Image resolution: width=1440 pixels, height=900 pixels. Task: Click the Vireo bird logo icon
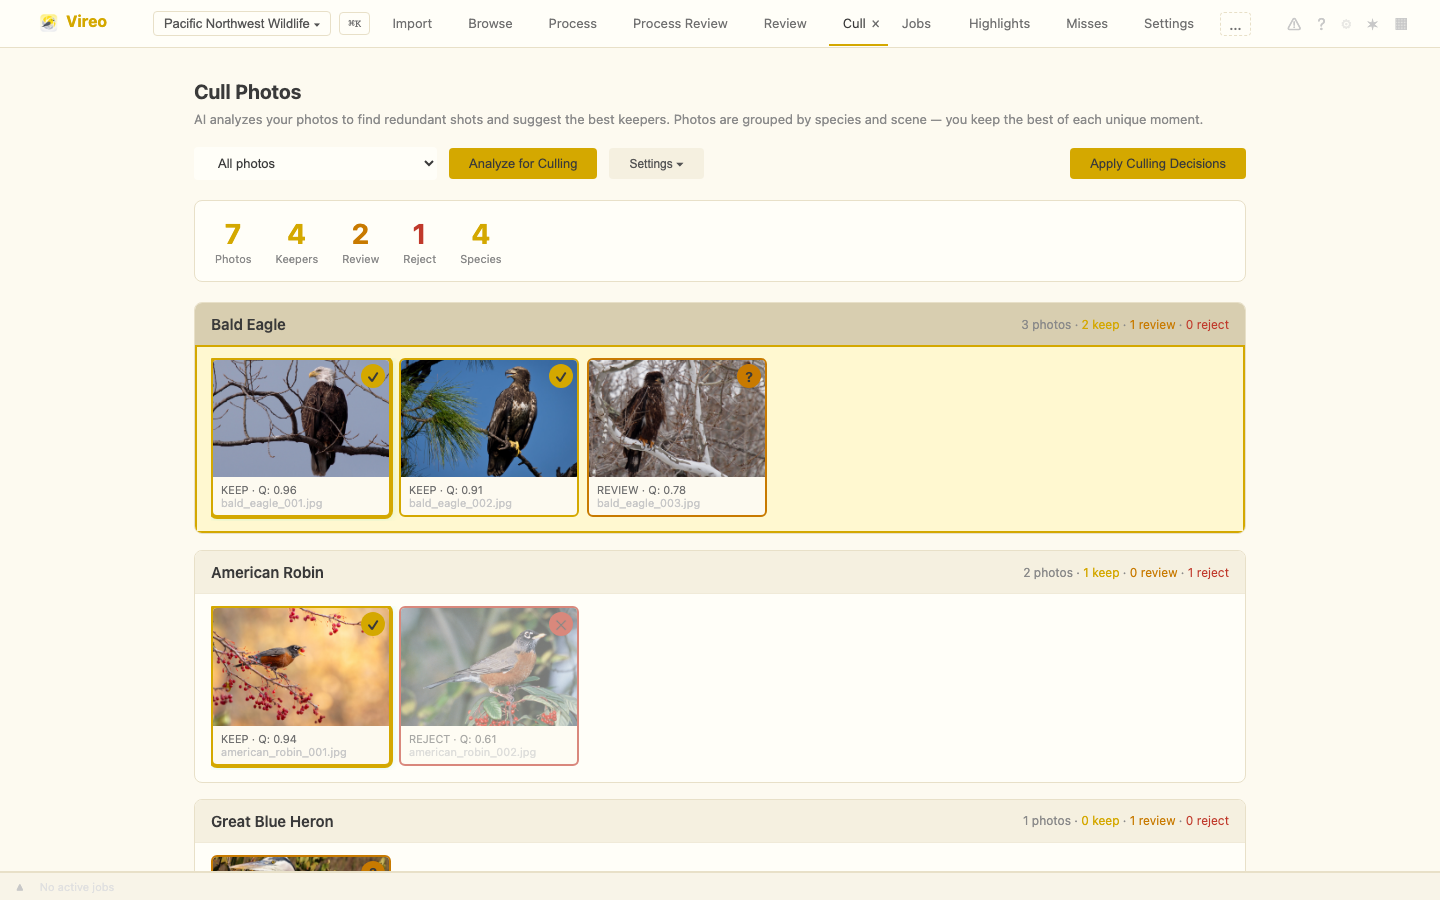click(48, 22)
